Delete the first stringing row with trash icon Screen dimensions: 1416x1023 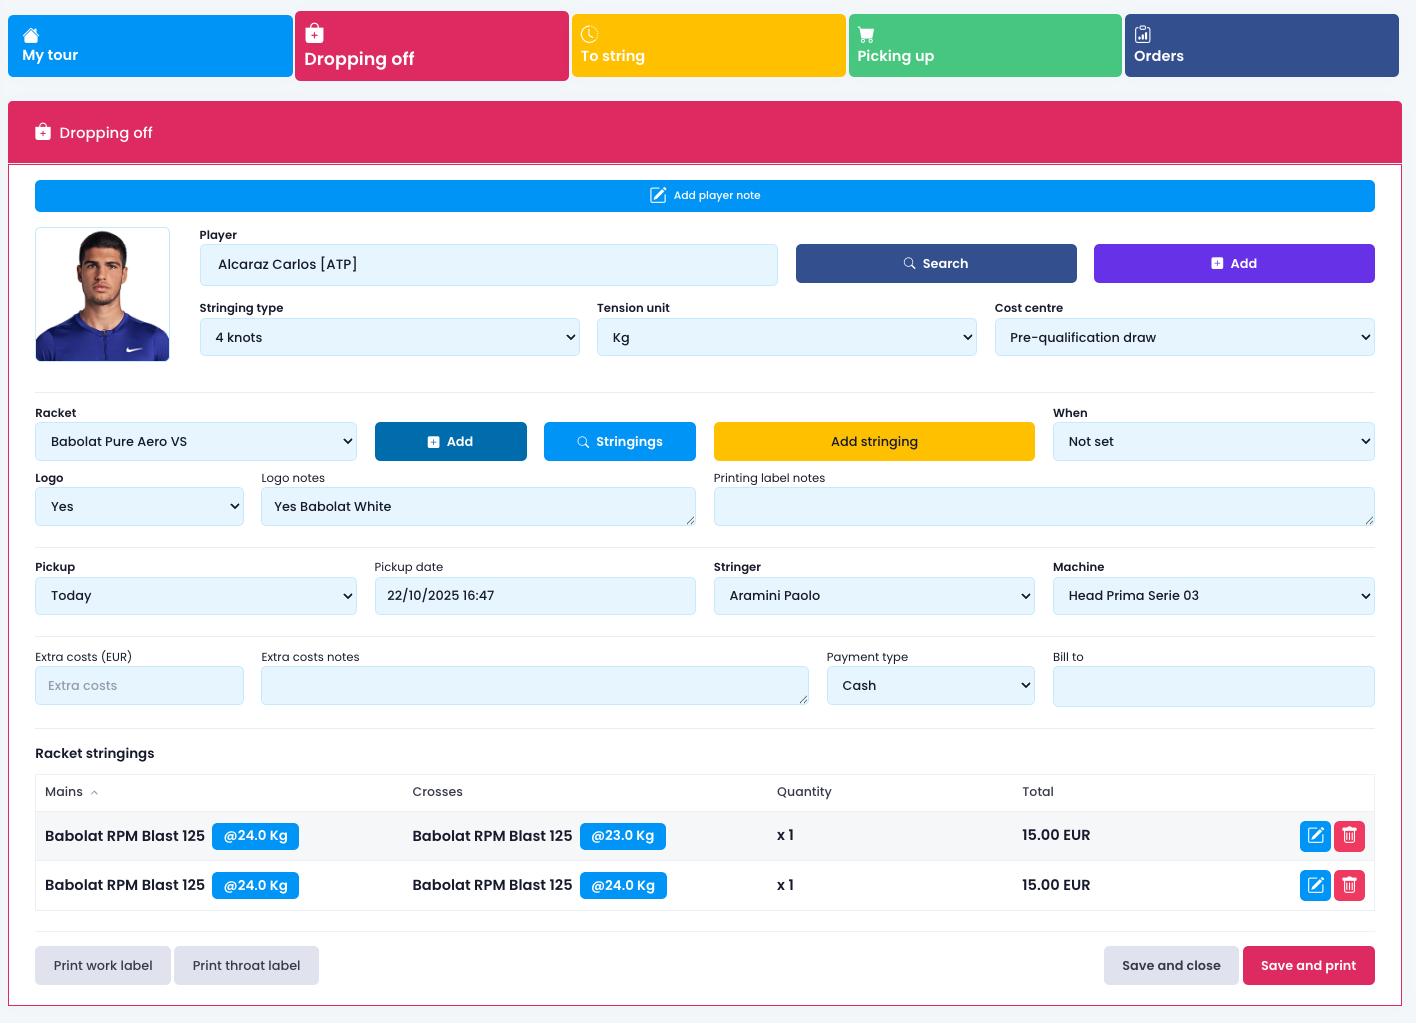click(1349, 836)
